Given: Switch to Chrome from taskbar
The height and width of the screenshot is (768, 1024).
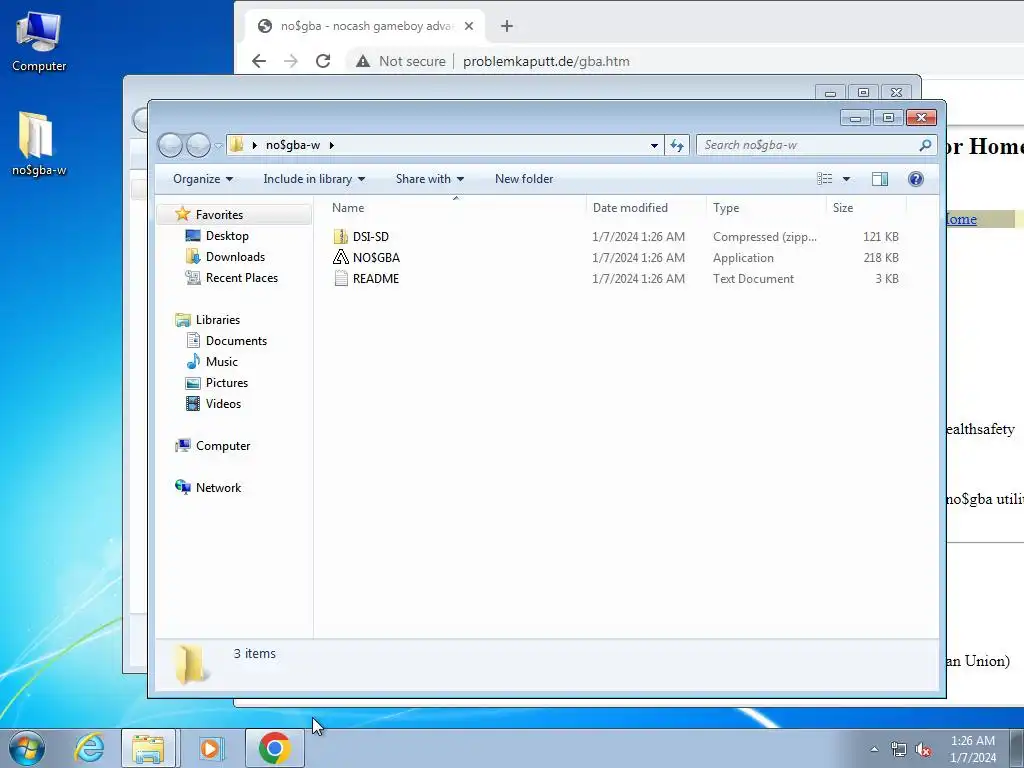Looking at the screenshot, I should tap(274, 748).
